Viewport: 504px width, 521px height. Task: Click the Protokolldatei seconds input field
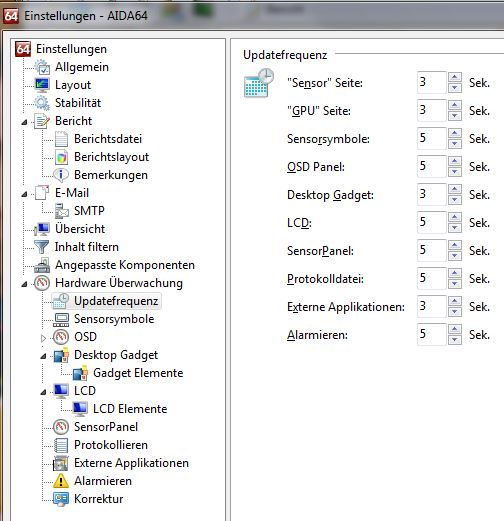coord(431,278)
